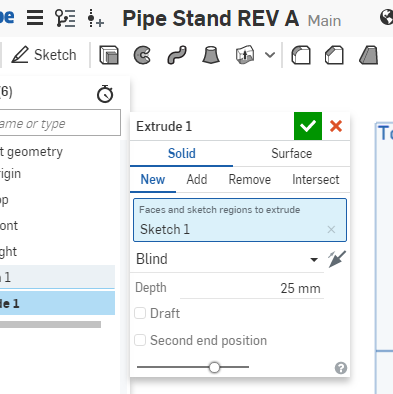Select the Draft tool in toolbar
The height and width of the screenshot is (394, 393).
point(369,55)
